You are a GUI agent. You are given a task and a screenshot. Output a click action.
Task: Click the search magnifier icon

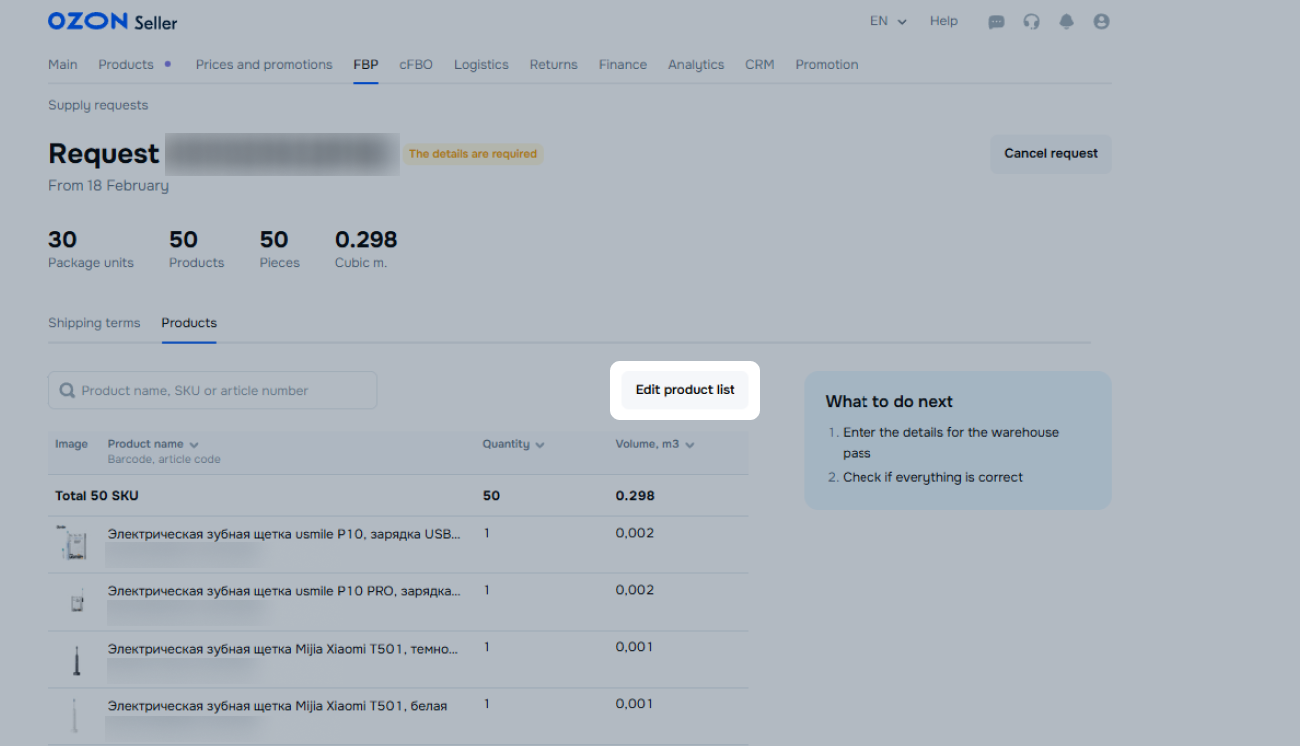click(67, 391)
